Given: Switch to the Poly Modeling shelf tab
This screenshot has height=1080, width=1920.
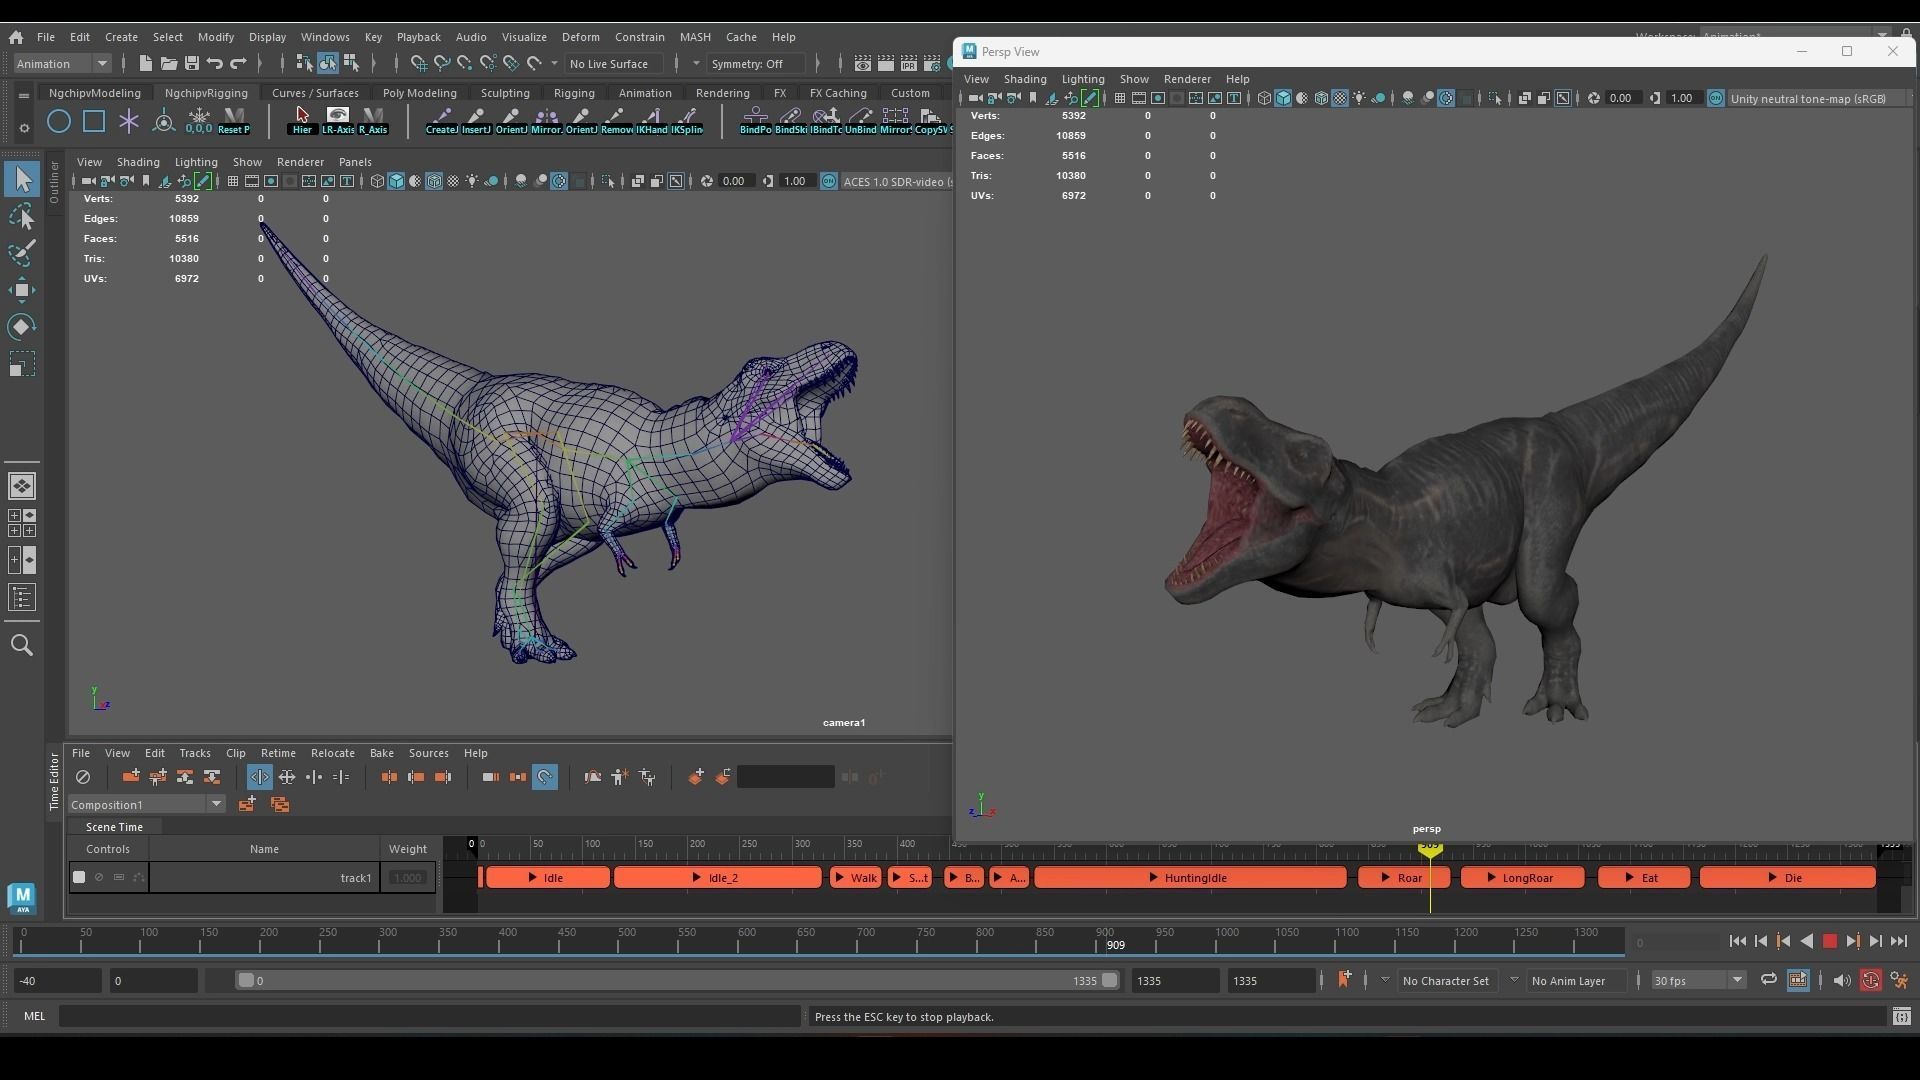Looking at the screenshot, I should (419, 93).
